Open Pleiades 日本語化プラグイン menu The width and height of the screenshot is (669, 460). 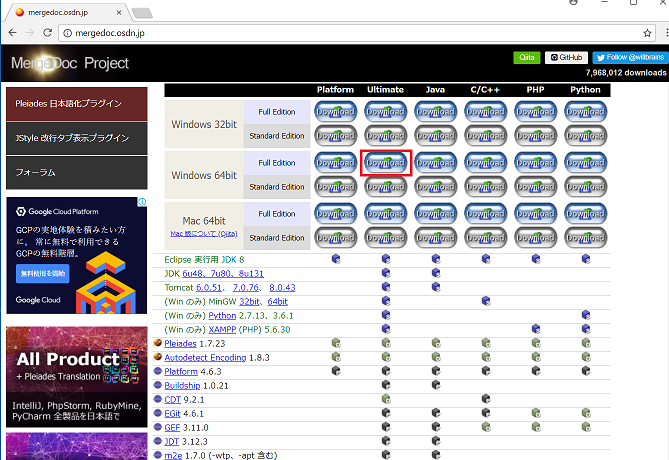(x=77, y=104)
